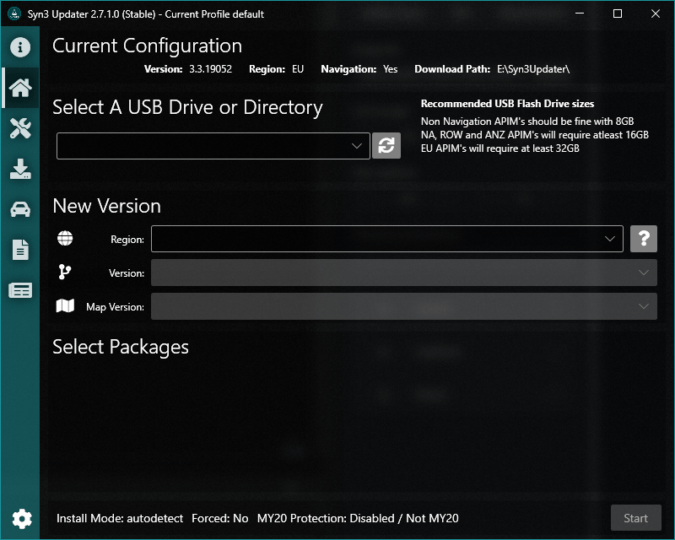The height and width of the screenshot is (540, 675).
Task: Click the map icon beside Map Version
Action: coord(65,306)
